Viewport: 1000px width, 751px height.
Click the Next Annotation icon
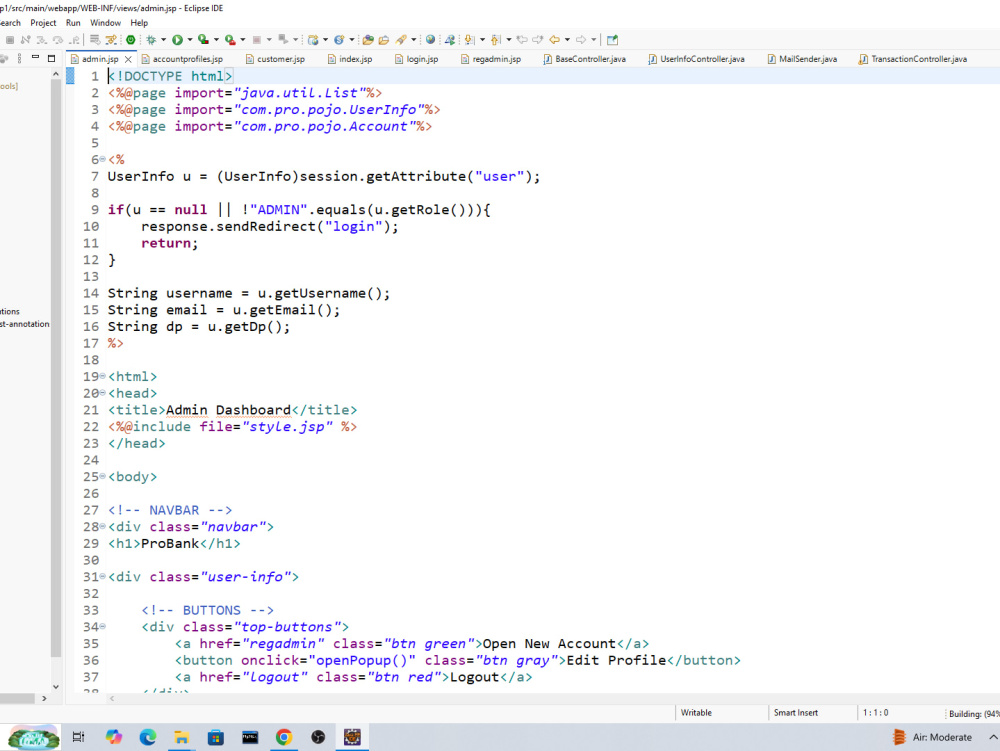point(469,40)
